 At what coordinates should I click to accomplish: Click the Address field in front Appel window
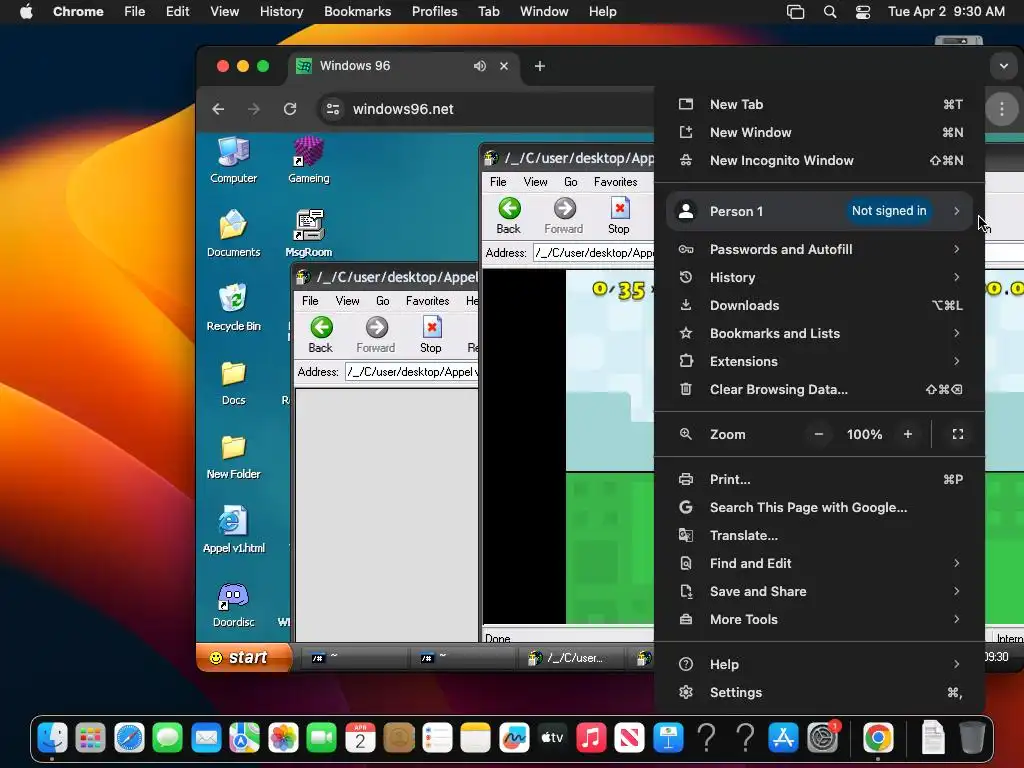[x=411, y=372]
